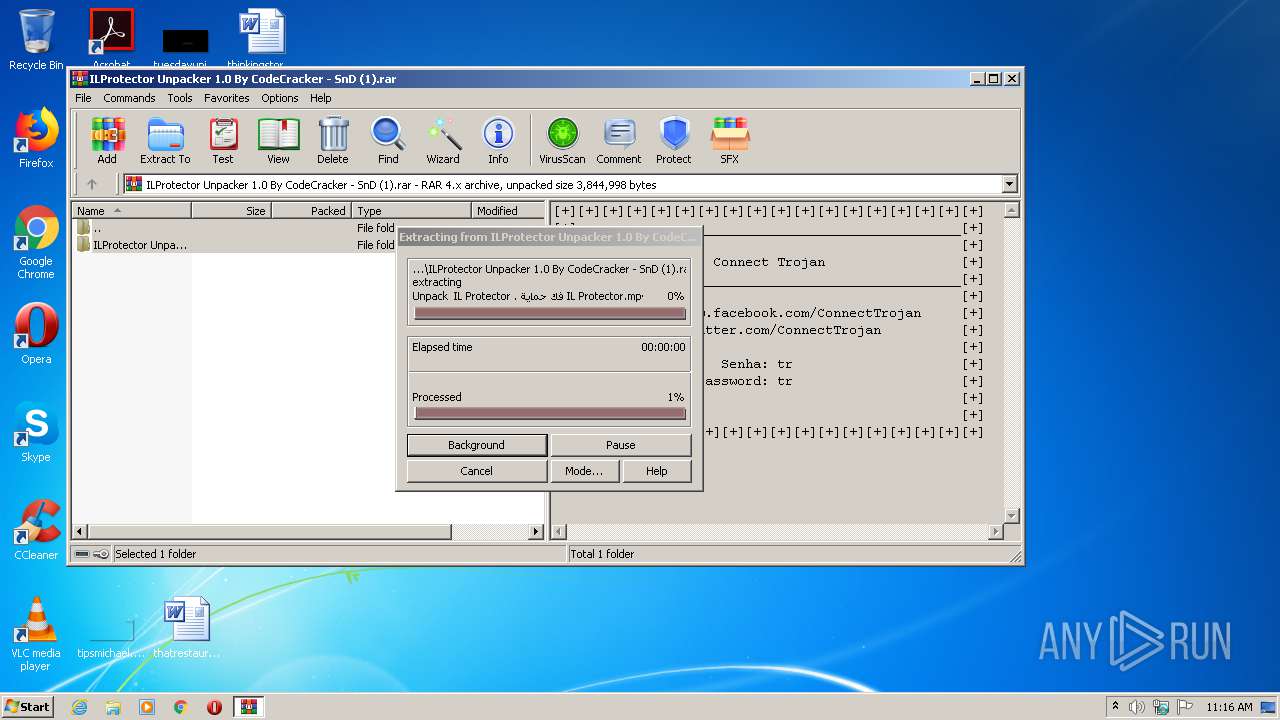Image resolution: width=1280 pixels, height=720 pixels.
Task: Open Opera desktop shortcut
Action: (36, 334)
